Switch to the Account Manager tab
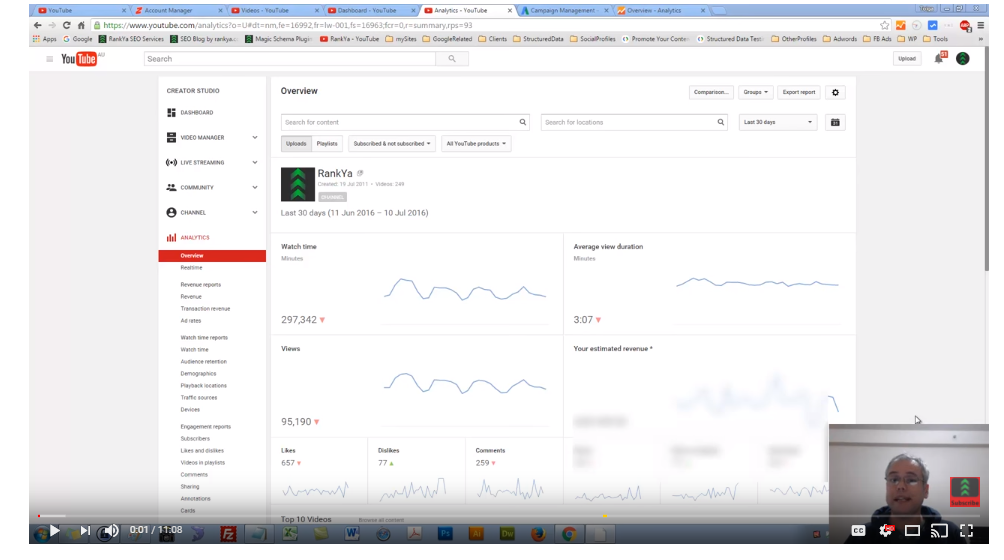This screenshot has height=560, width=1004. pos(178,10)
